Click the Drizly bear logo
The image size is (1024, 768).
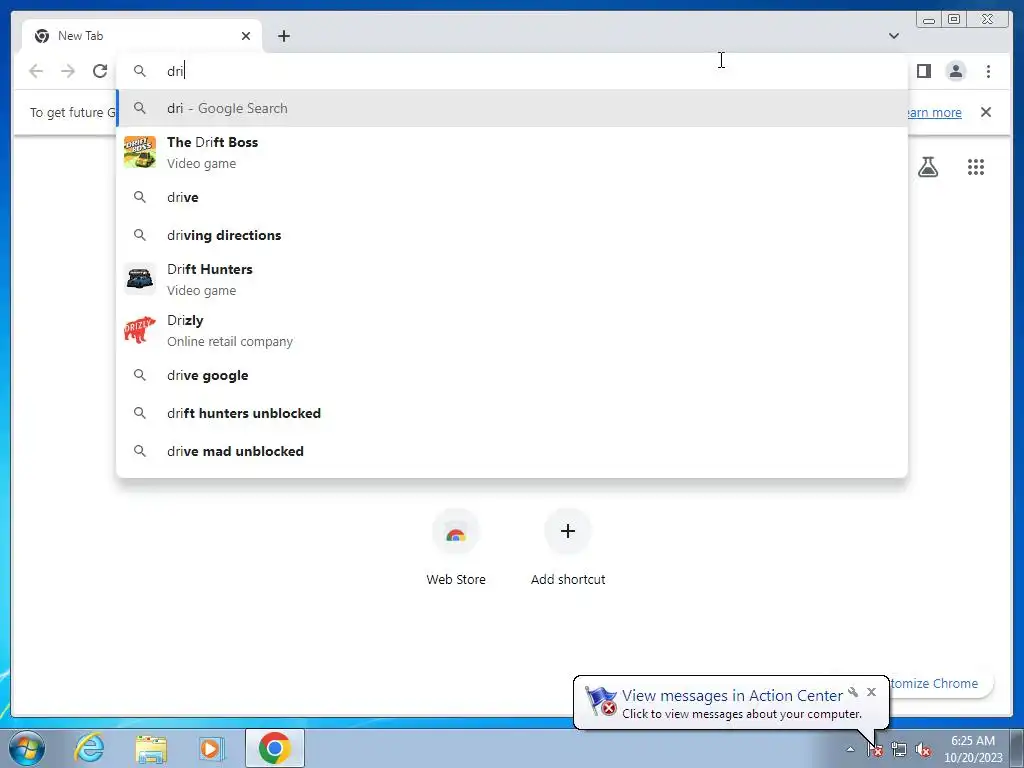tap(140, 330)
